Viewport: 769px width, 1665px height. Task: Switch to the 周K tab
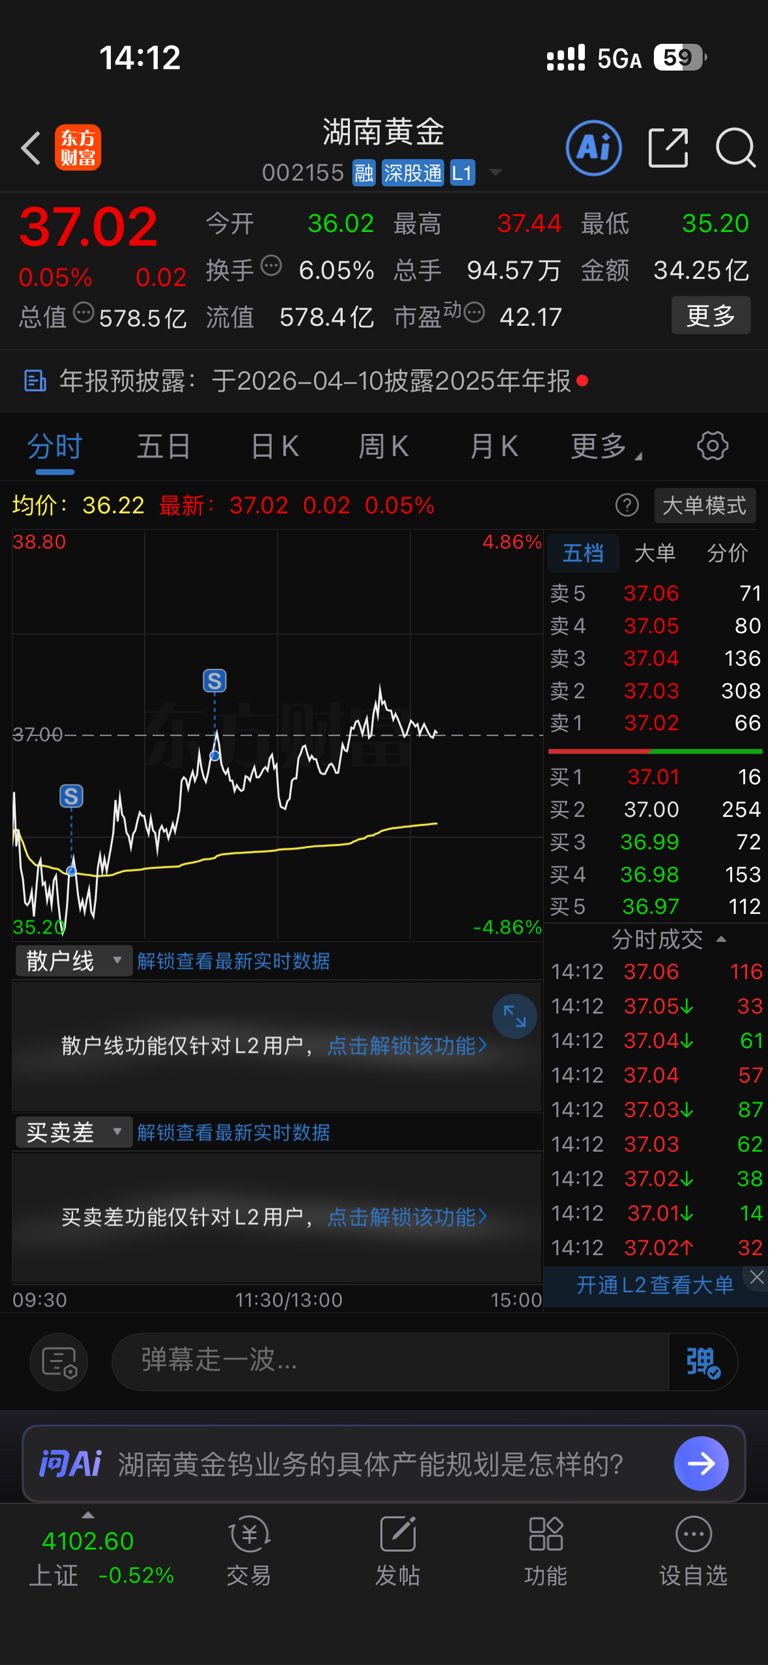click(384, 446)
